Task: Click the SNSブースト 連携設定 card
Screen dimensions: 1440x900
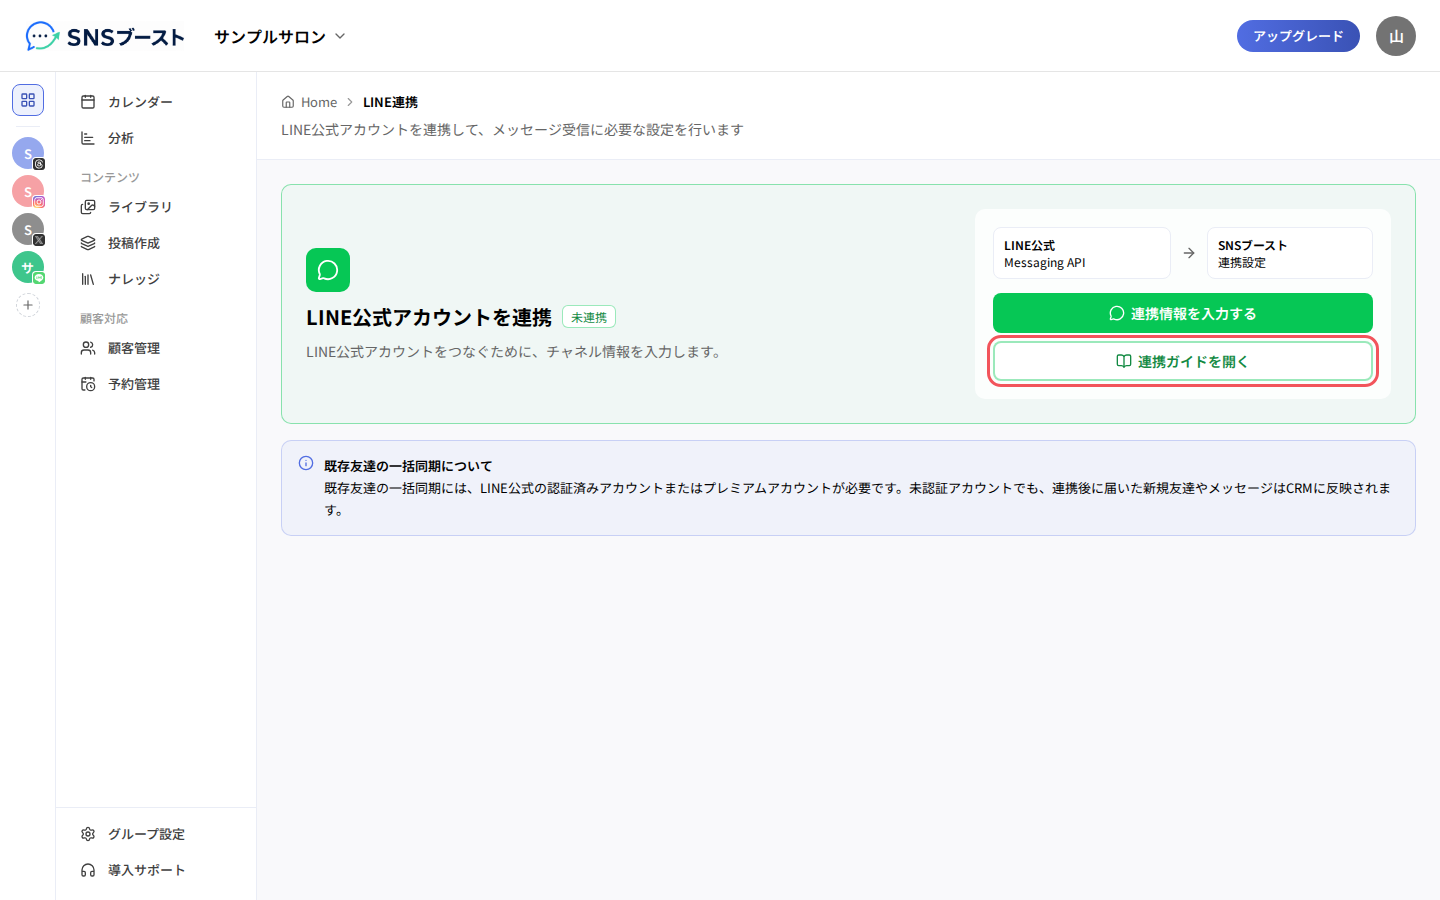Action: [x=1290, y=253]
